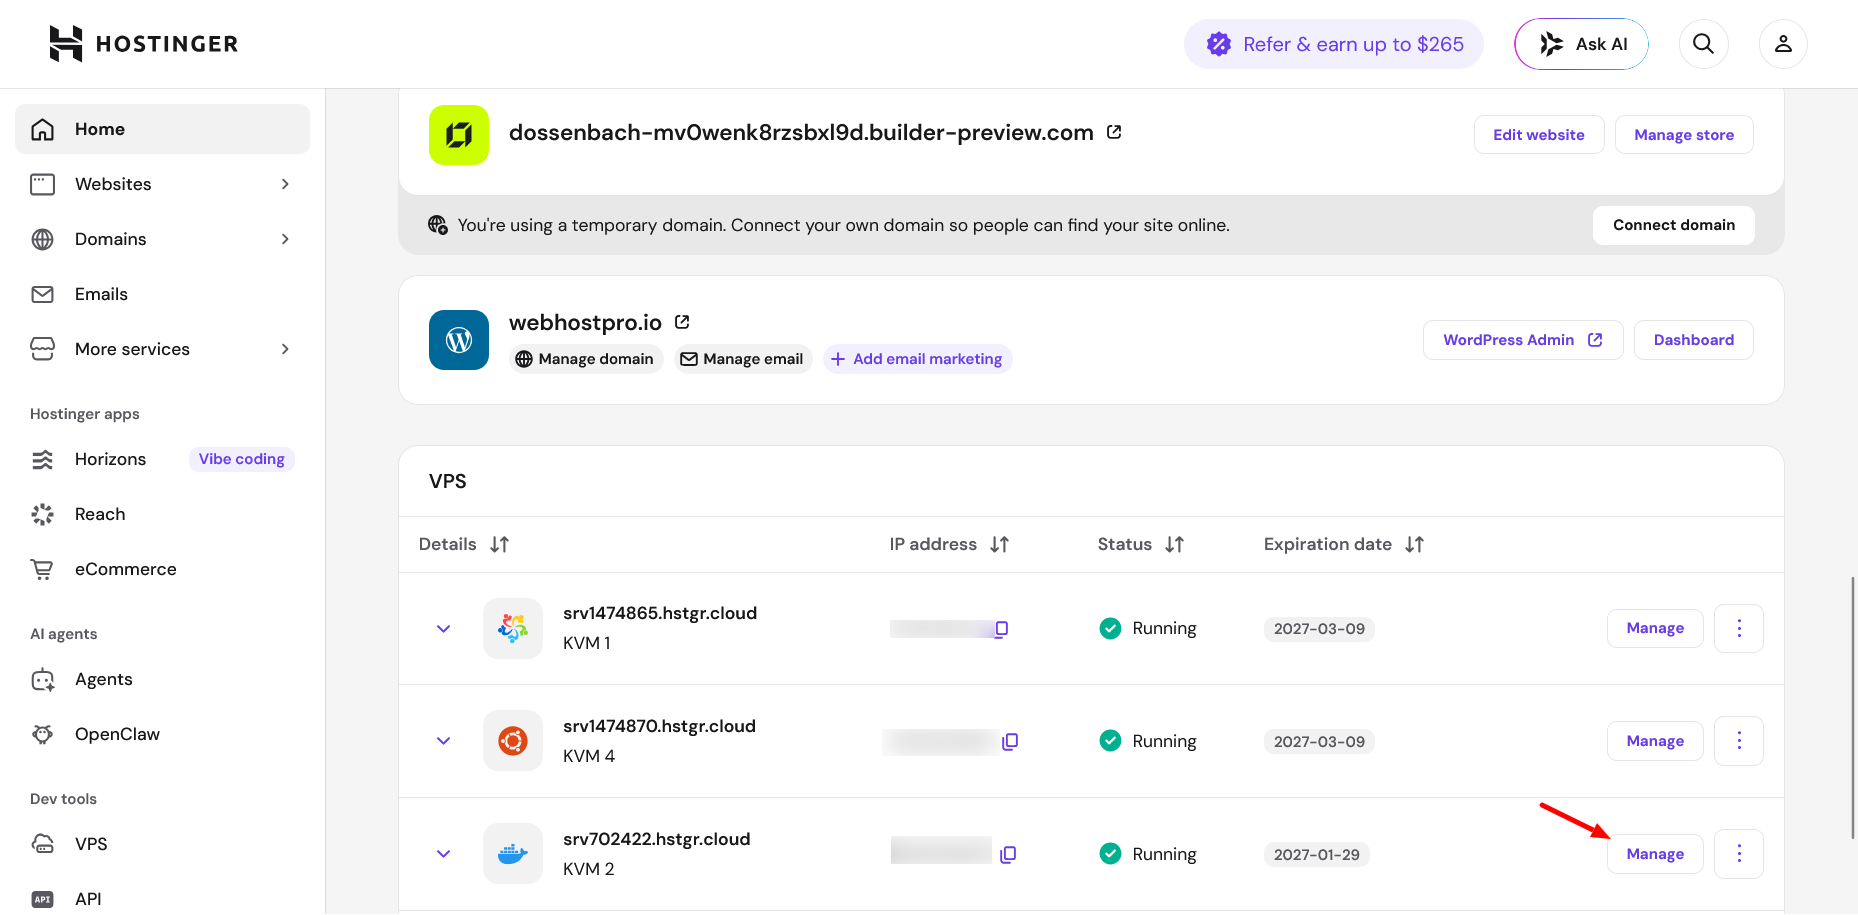
Task: Click the Vibe coding badge
Action: 241,459
